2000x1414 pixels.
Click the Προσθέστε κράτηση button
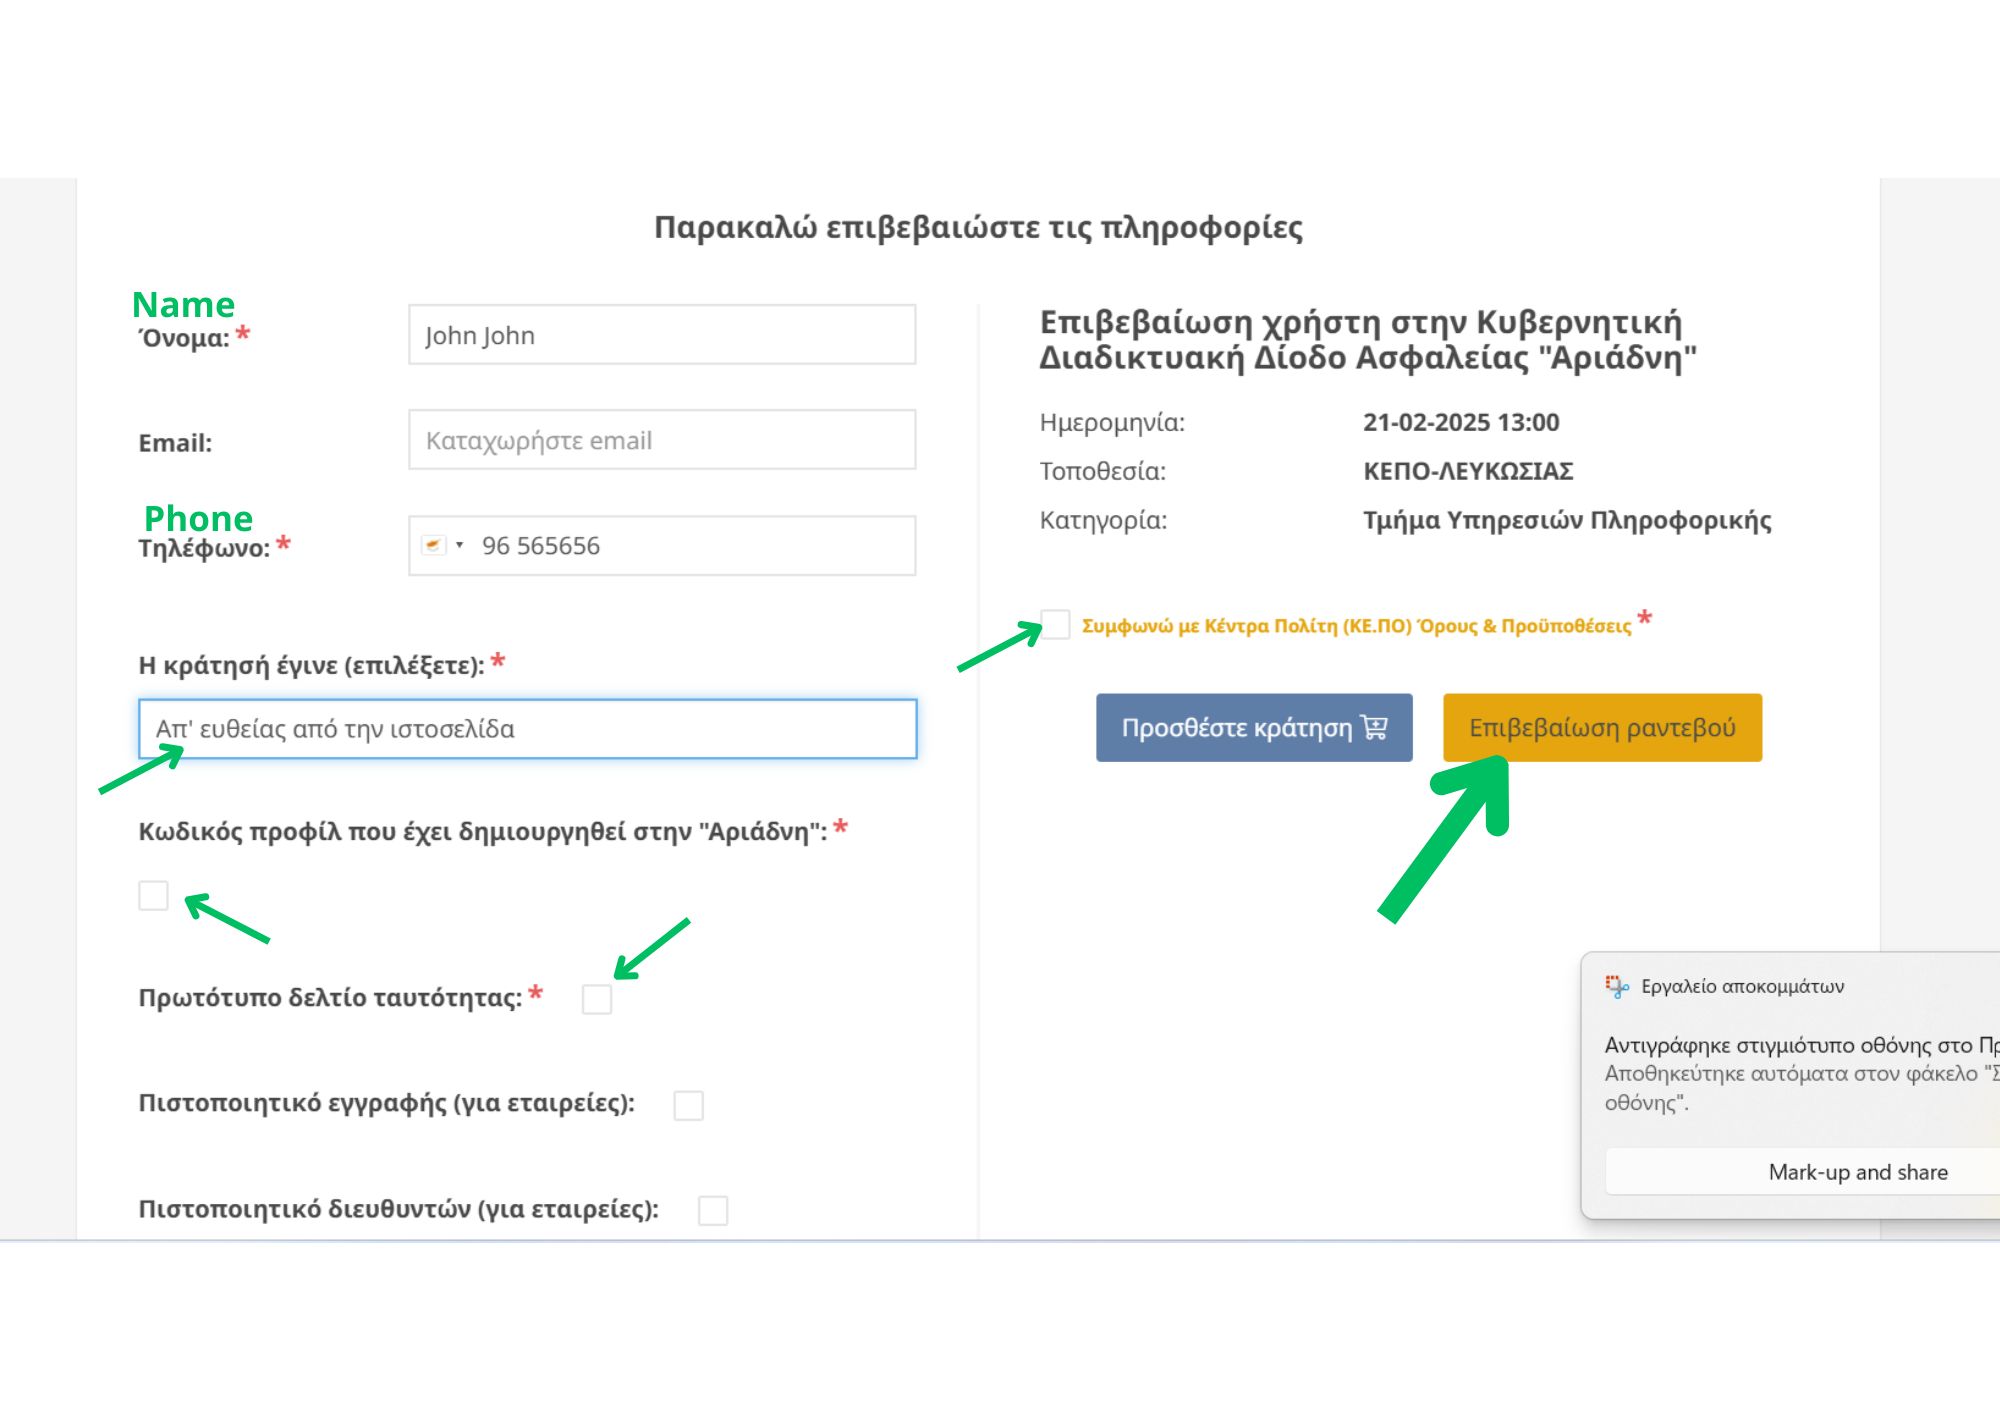click(1253, 727)
